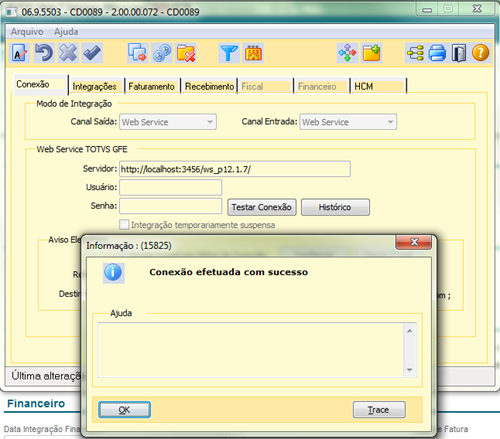The height and width of the screenshot is (439, 500).
Task: Switch to the Integrações tab
Action: (96, 86)
